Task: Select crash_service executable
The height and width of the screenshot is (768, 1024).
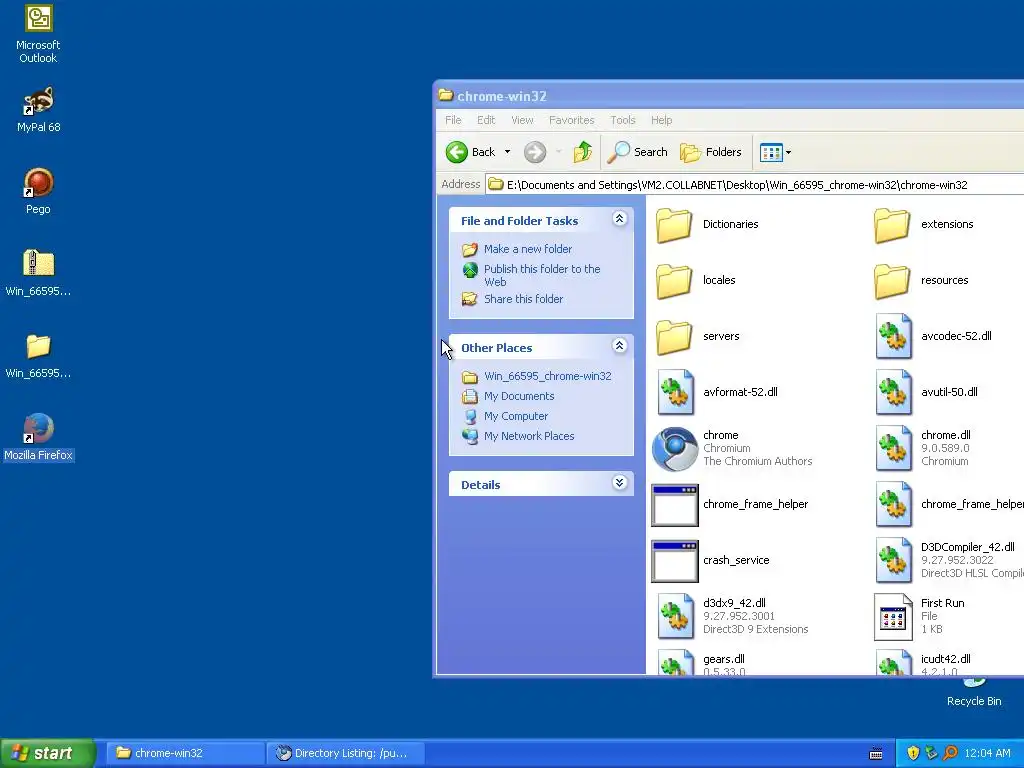Action: (711, 561)
